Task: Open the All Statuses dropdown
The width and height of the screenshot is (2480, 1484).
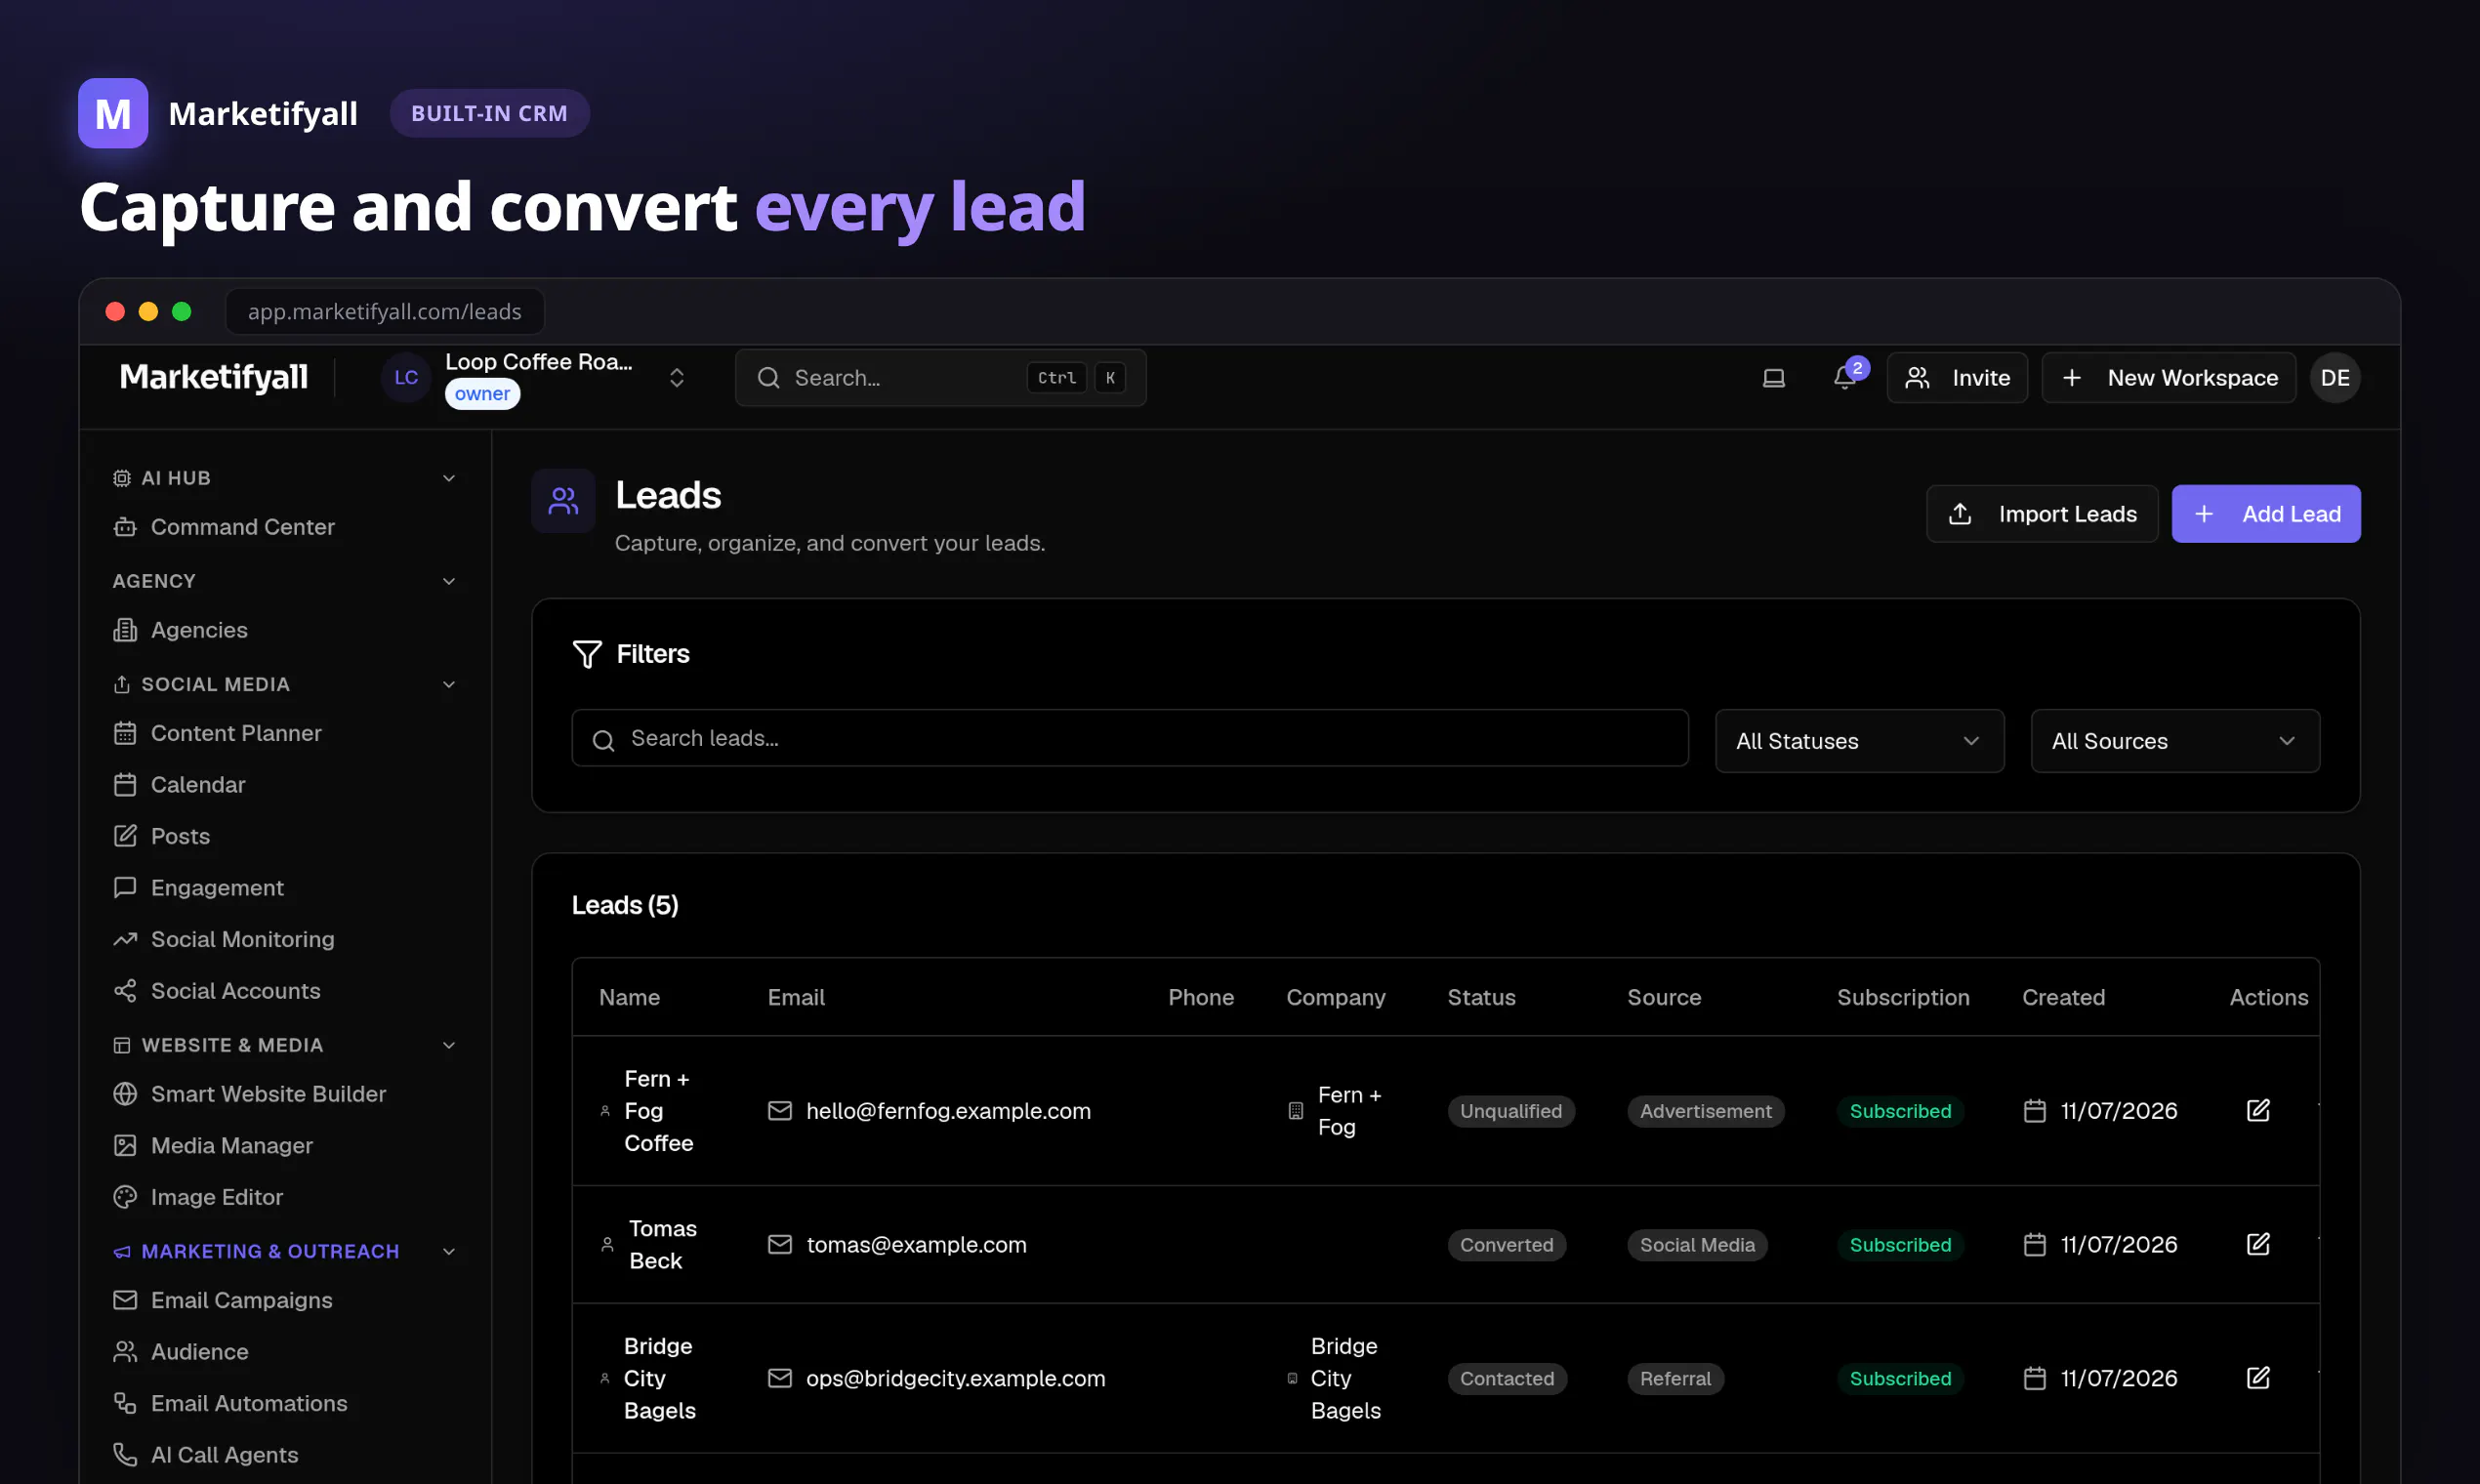Action: [1859, 741]
